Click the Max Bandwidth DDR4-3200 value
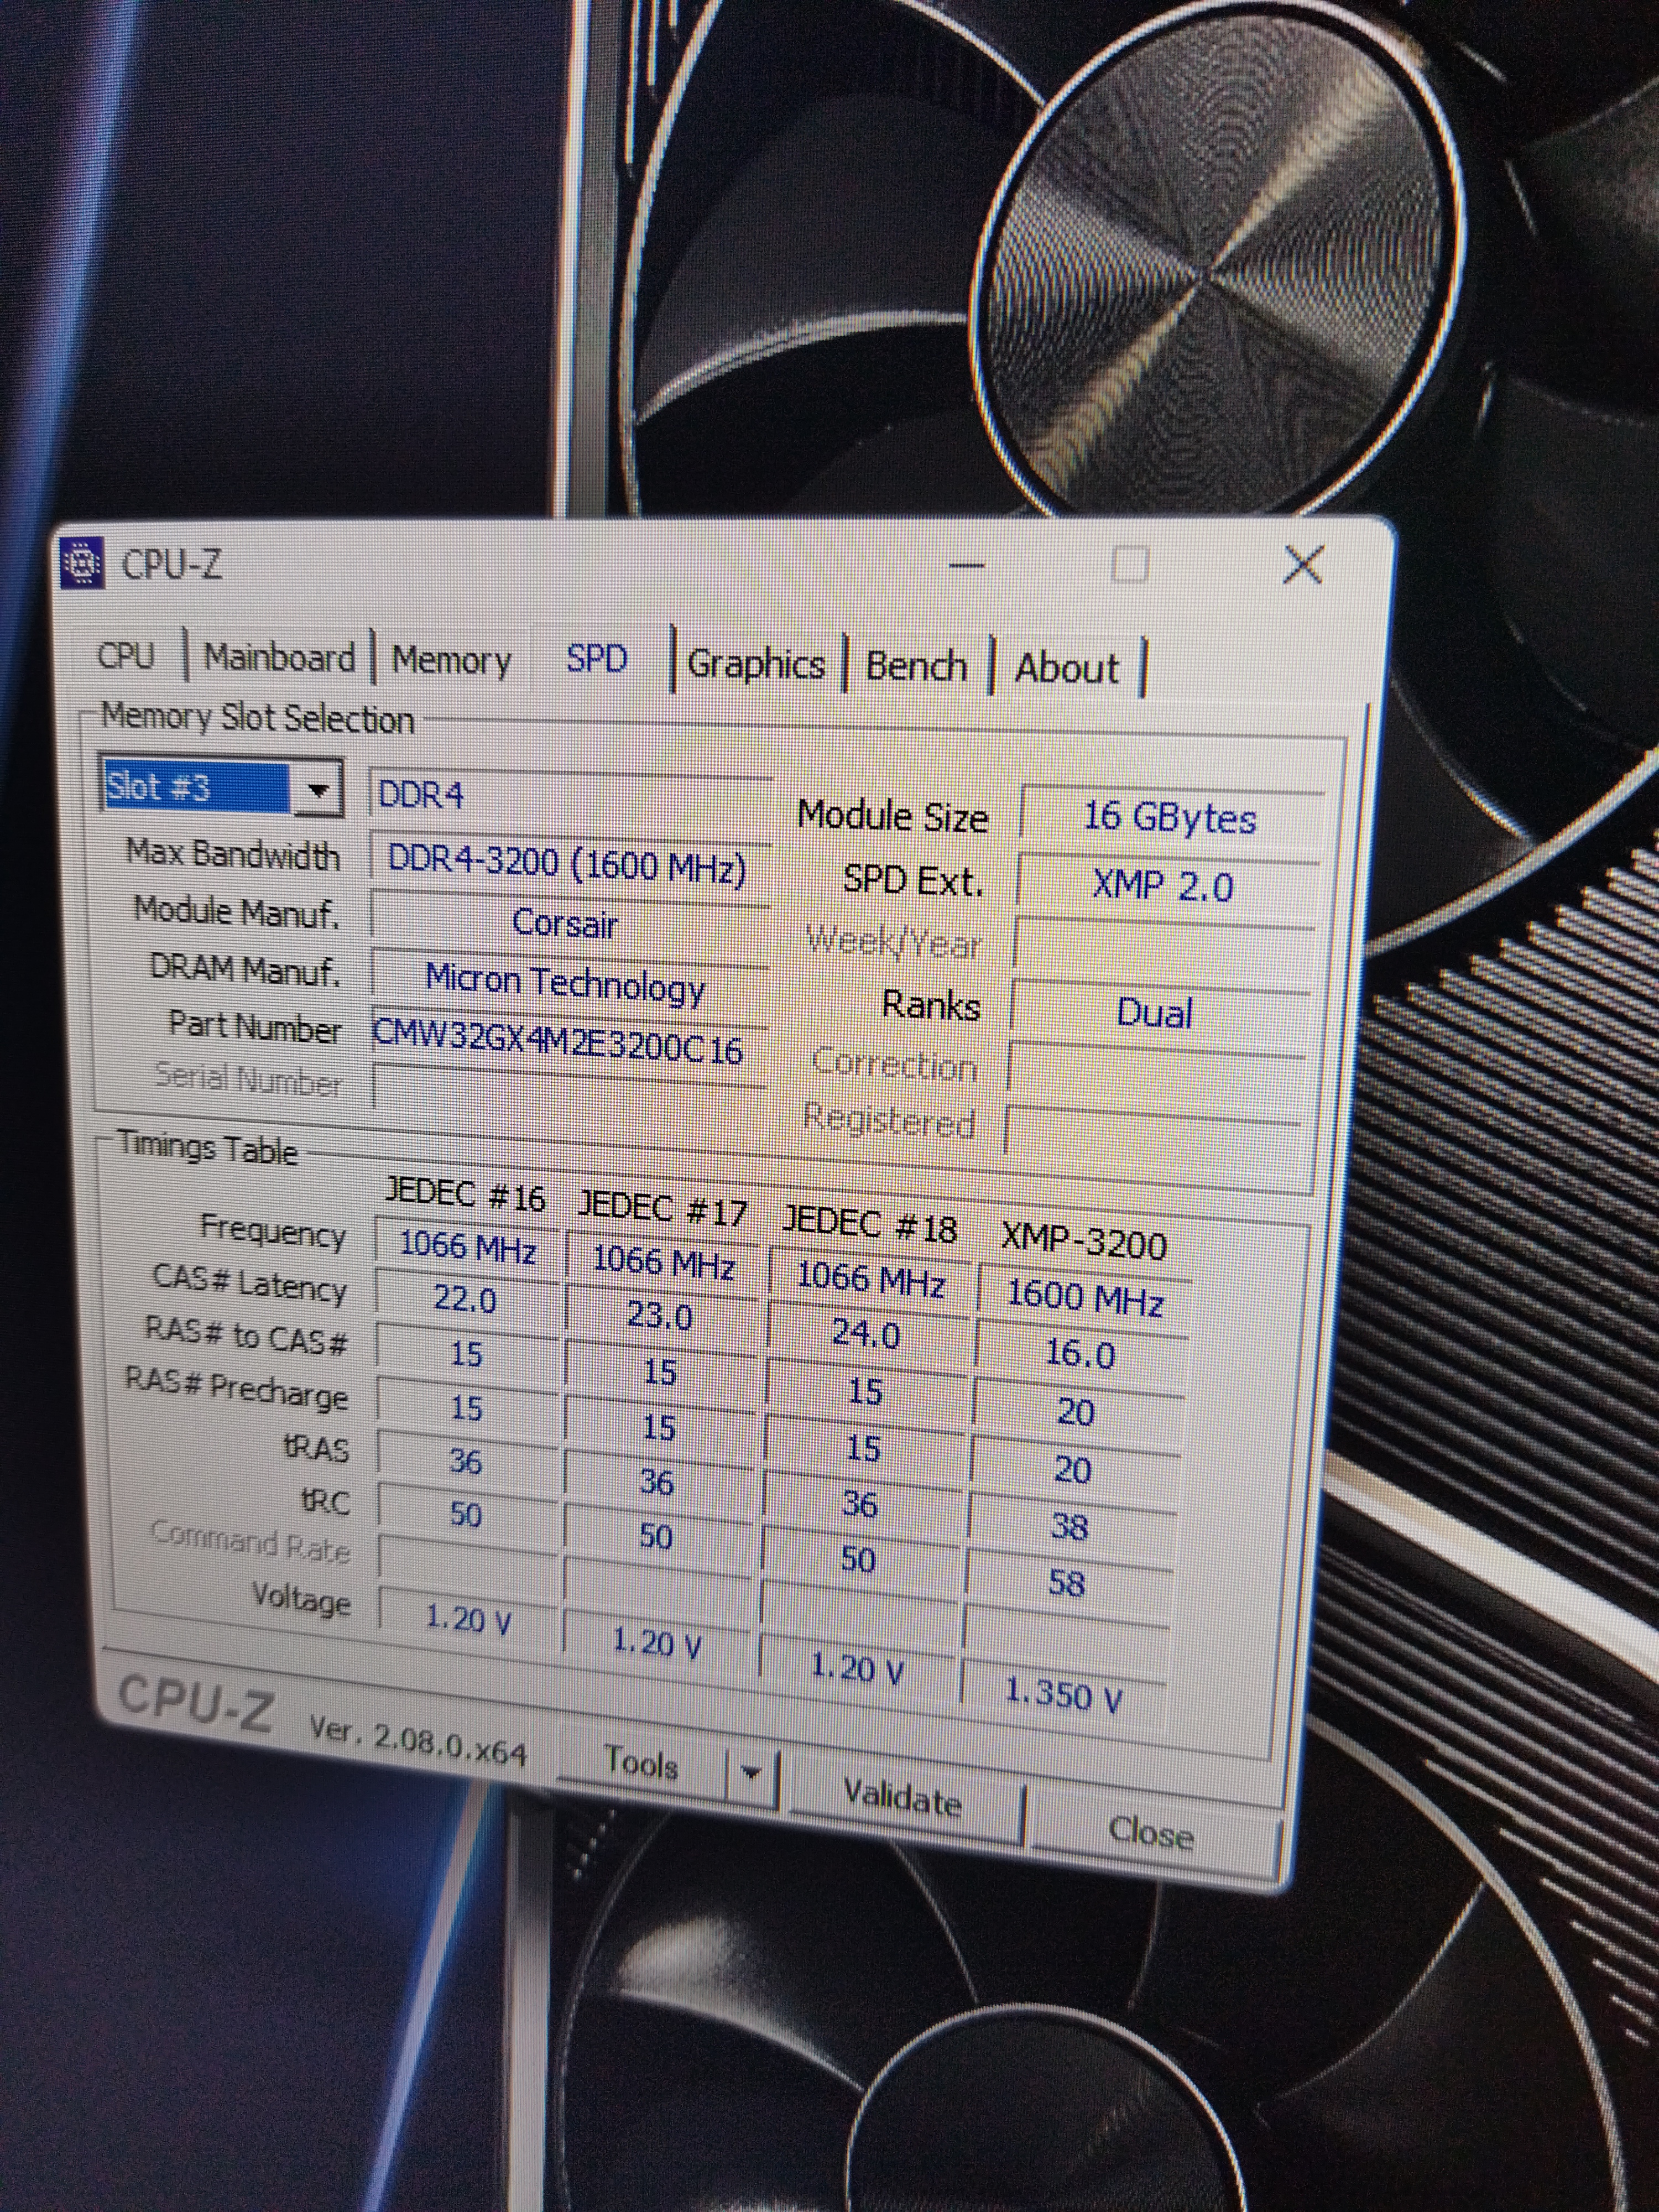Viewport: 1659px width, 2212px height. pos(568,864)
